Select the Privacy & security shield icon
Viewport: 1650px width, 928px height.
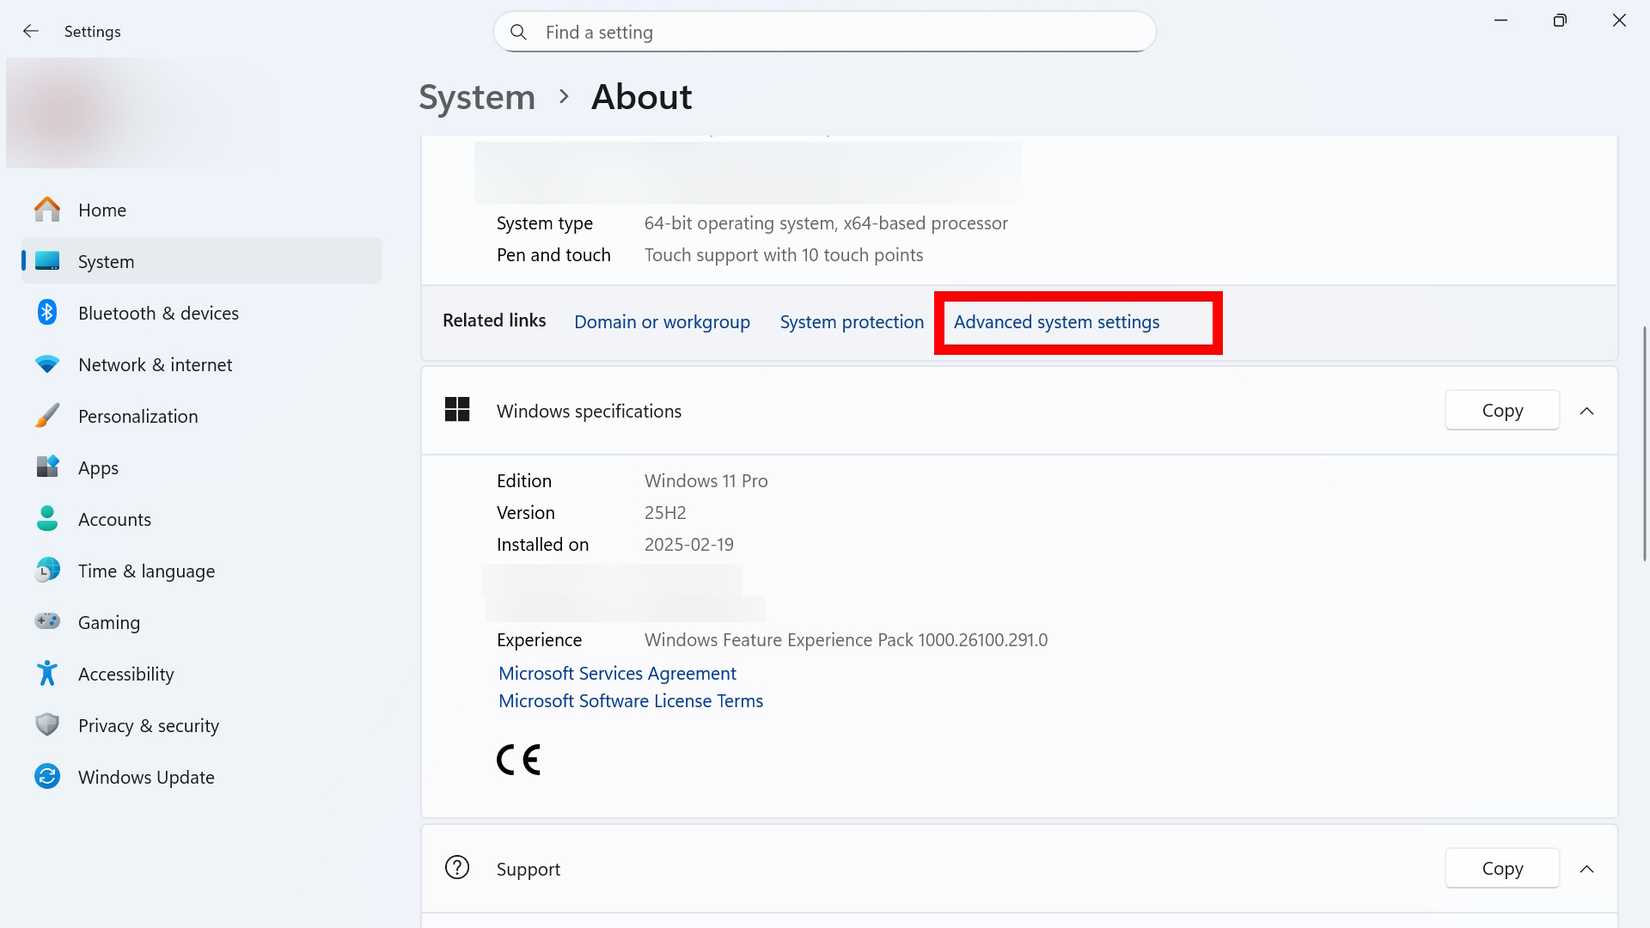(46, 725)
